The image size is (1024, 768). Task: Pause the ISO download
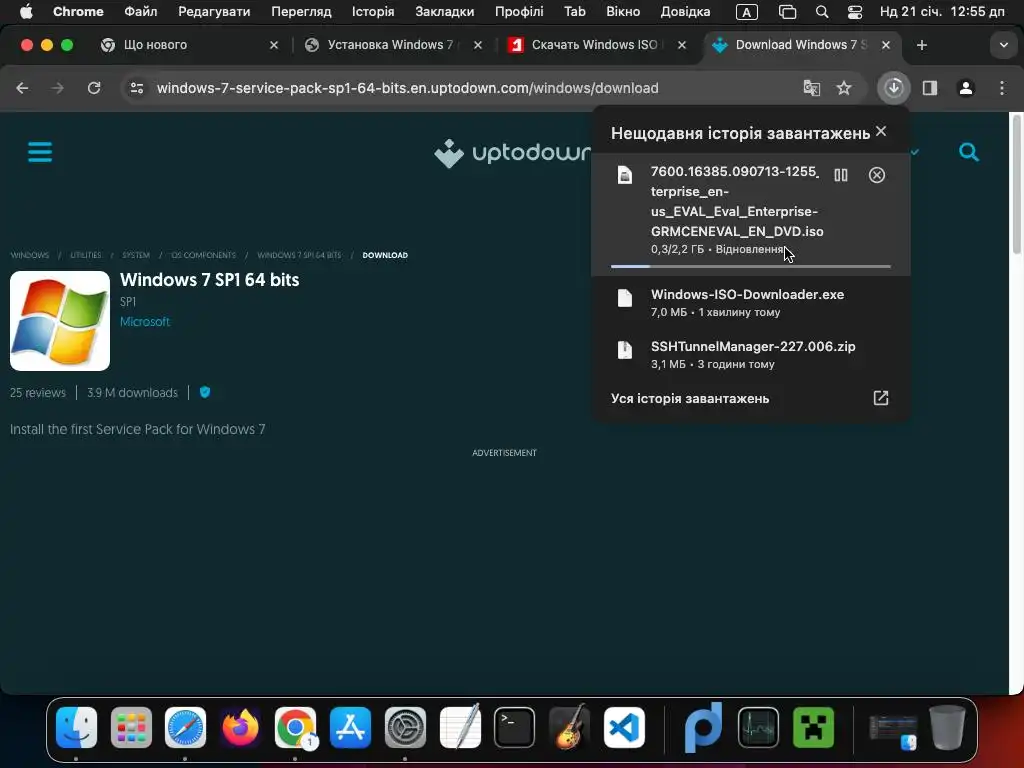tap(840, 175)
